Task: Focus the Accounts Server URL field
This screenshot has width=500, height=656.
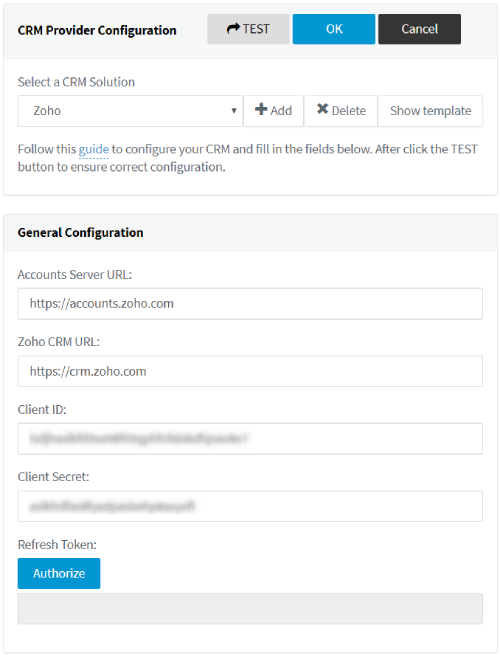Action: [250, 304]
